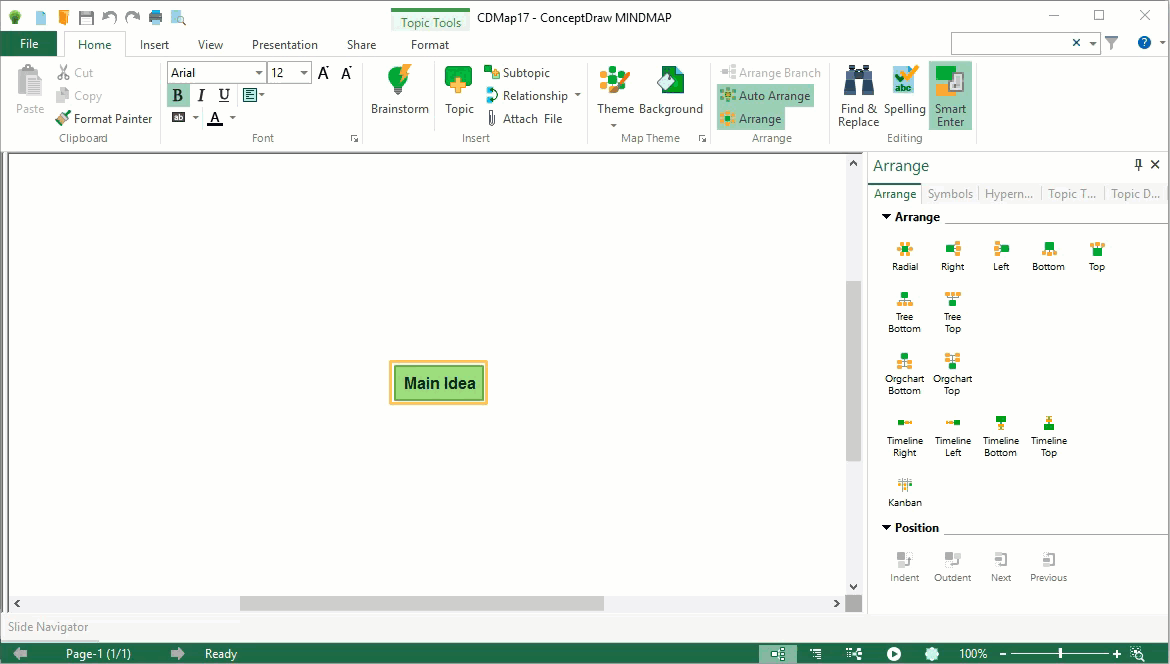Toggle Underline formatting
Screen dimensions: 1170x664
tap(224, 95)
